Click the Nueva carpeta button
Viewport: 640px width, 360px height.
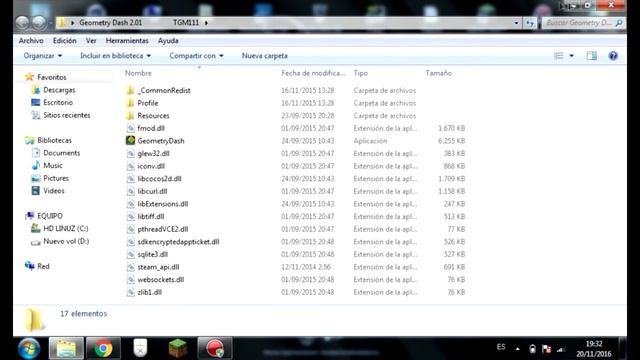(264, 56)
